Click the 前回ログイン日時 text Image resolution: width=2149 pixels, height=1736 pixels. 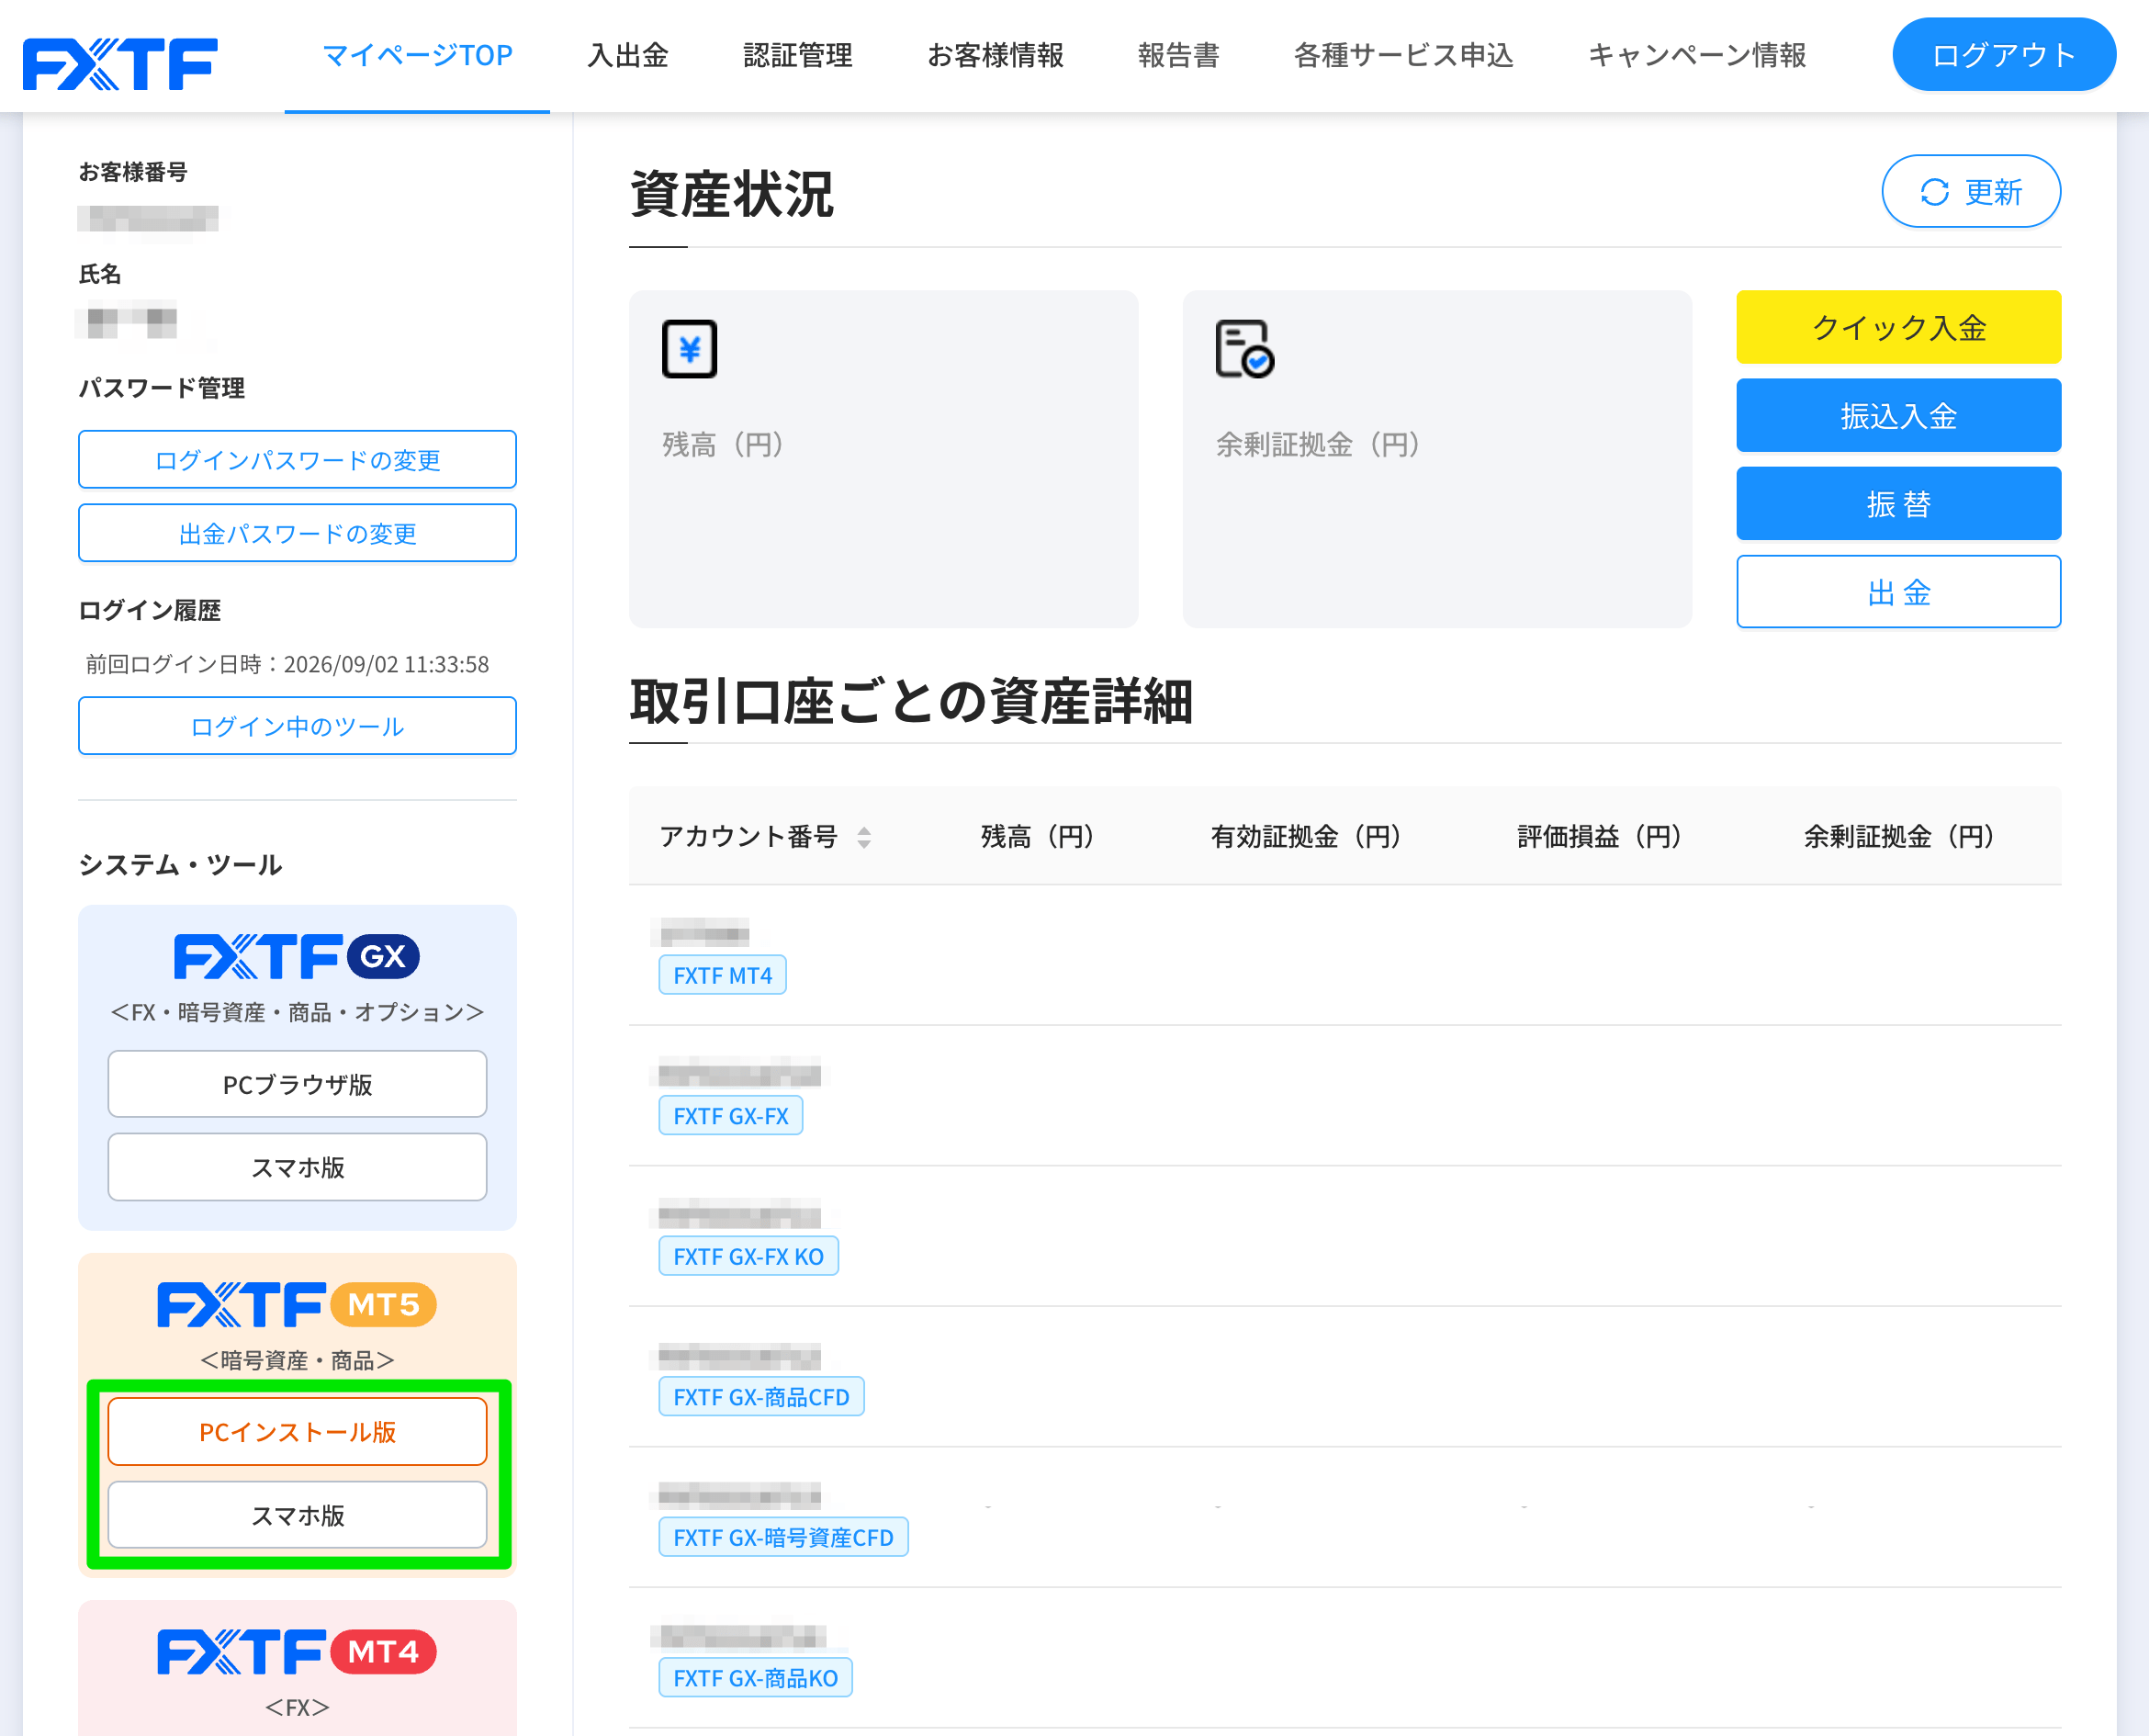coord(287,664)
